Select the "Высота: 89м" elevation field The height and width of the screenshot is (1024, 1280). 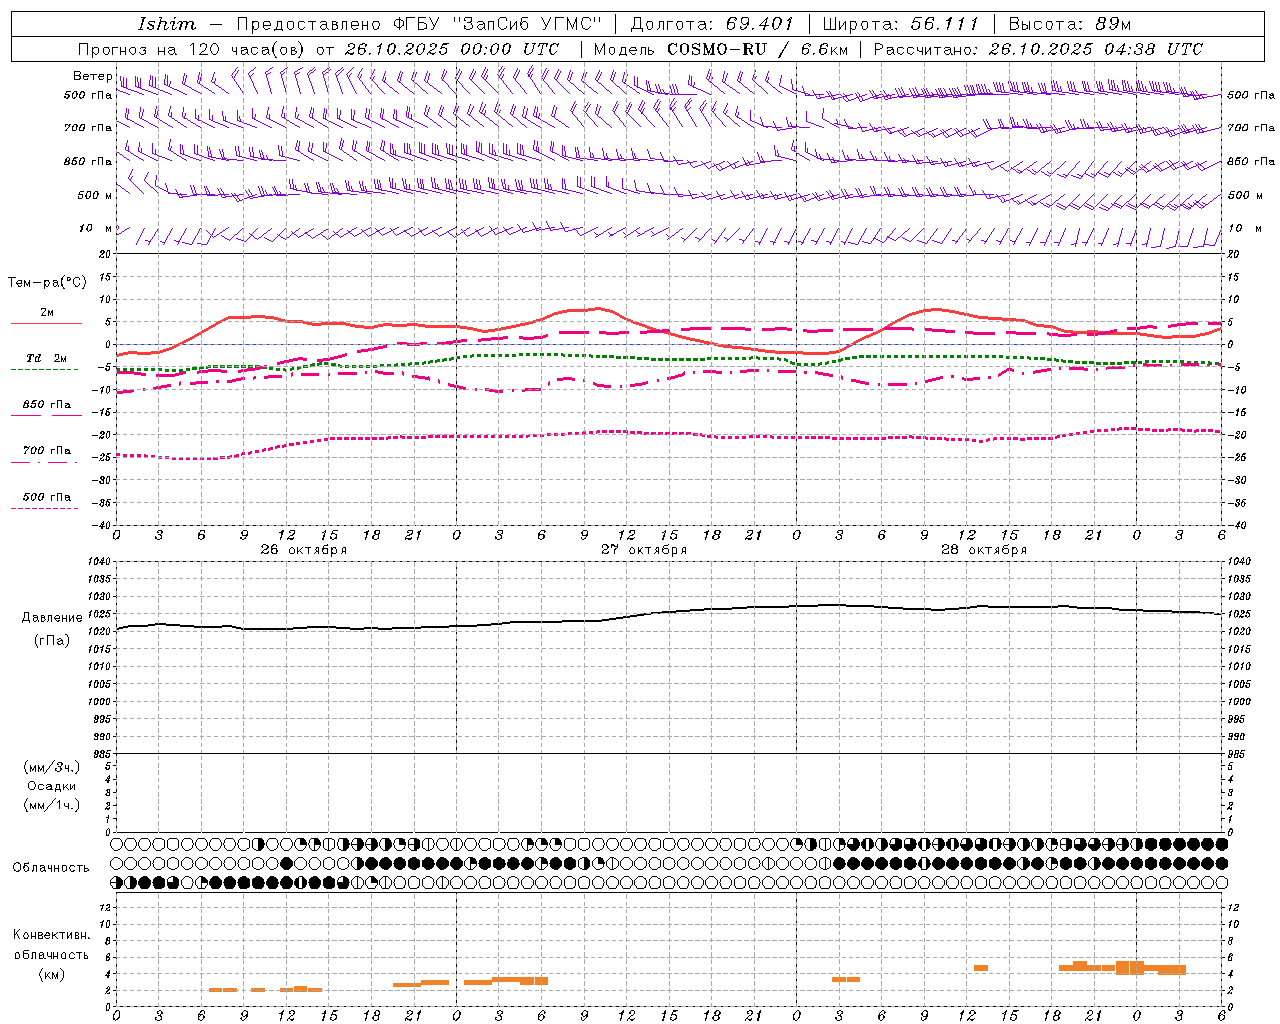click(x=1070, y=24)
